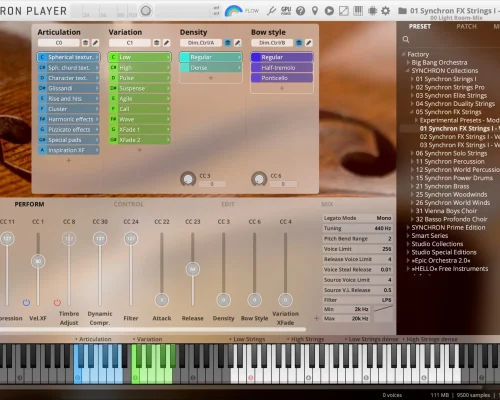Switch to PATCH tab
Viewport: 500px width, 400px height.
[467, 27]
